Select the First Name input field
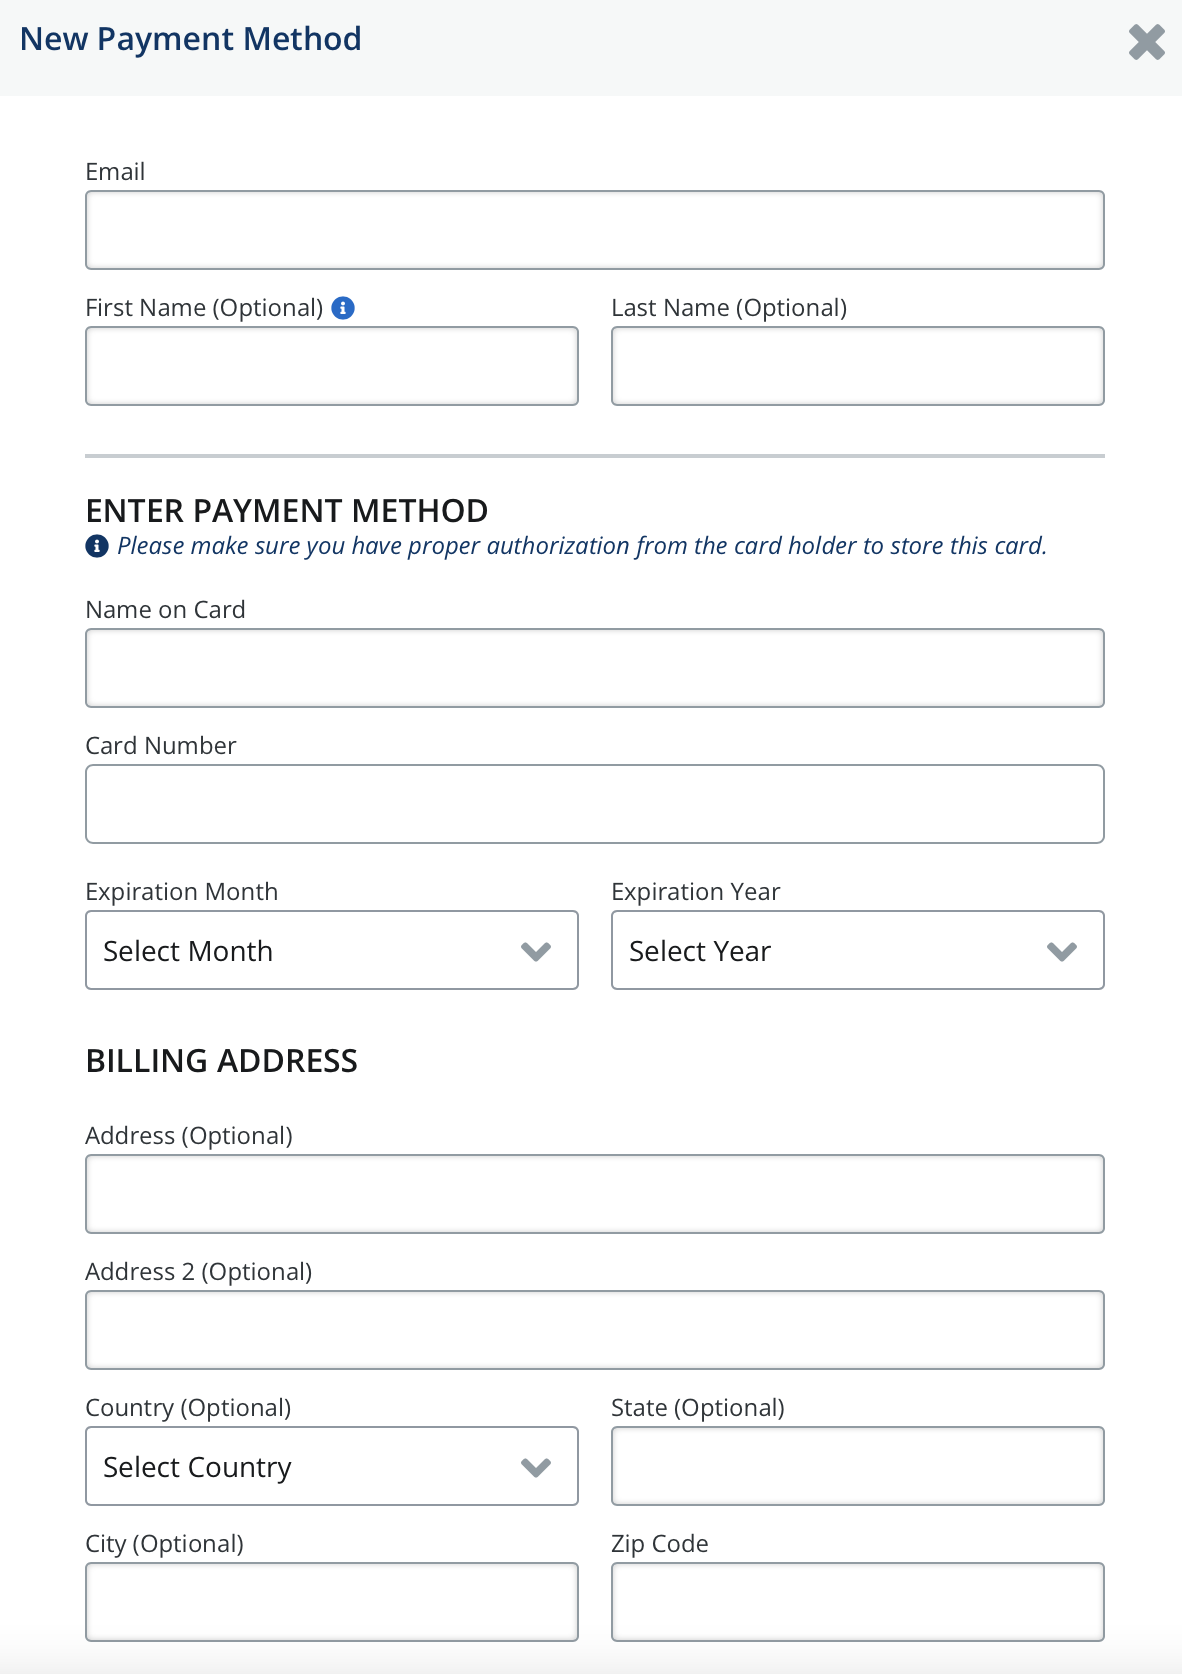Image resolution: width=1182 pixels, height=1674 pixels. 331,365
